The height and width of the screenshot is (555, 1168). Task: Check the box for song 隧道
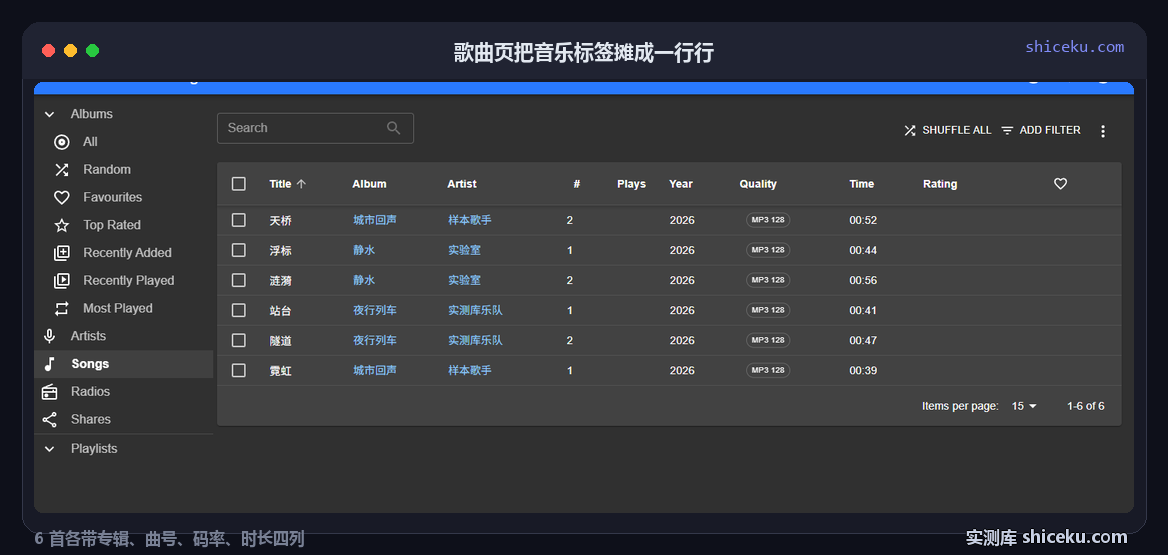click(238, 340)
